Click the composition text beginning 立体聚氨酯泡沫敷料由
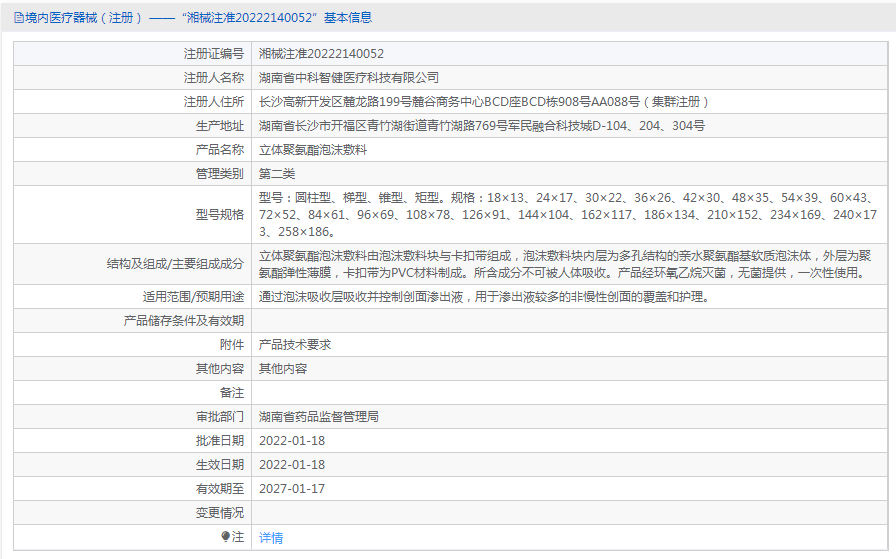896x559 pixels. [x=565, y=264]
